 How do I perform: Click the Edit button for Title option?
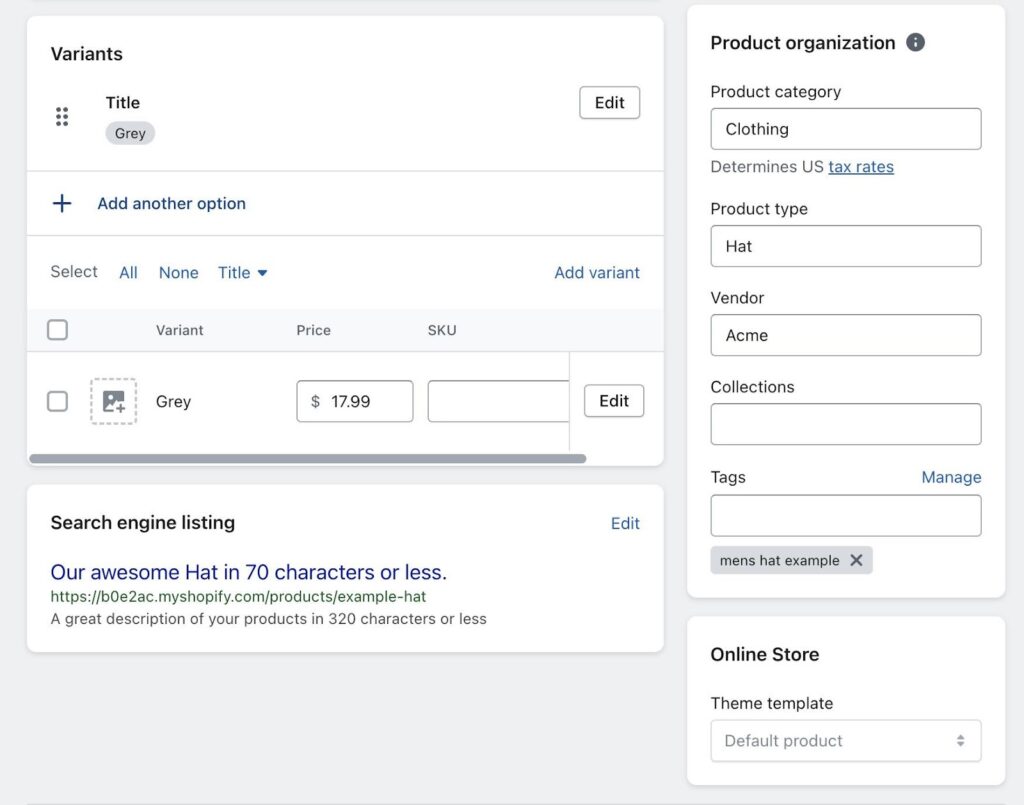[x=609, y=103]
